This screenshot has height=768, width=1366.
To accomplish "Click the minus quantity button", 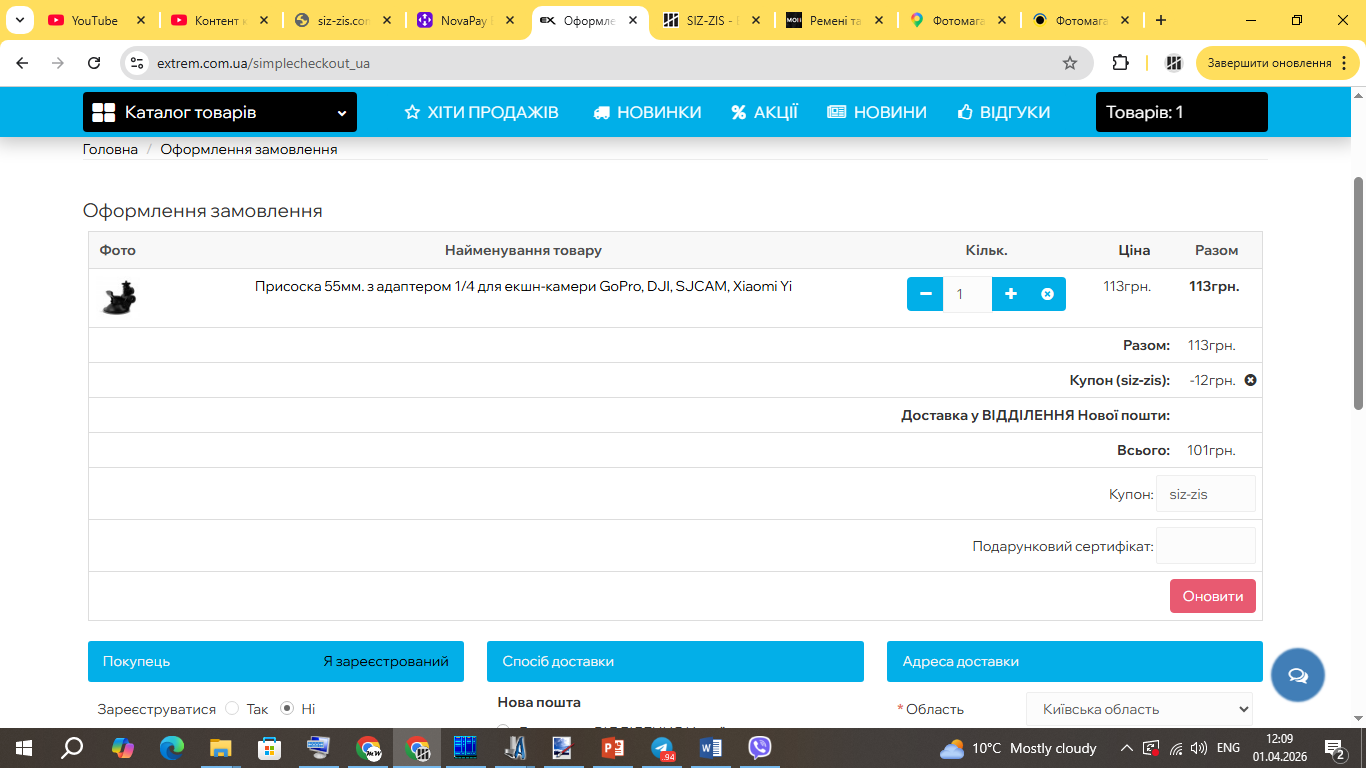I will point(925,294).
